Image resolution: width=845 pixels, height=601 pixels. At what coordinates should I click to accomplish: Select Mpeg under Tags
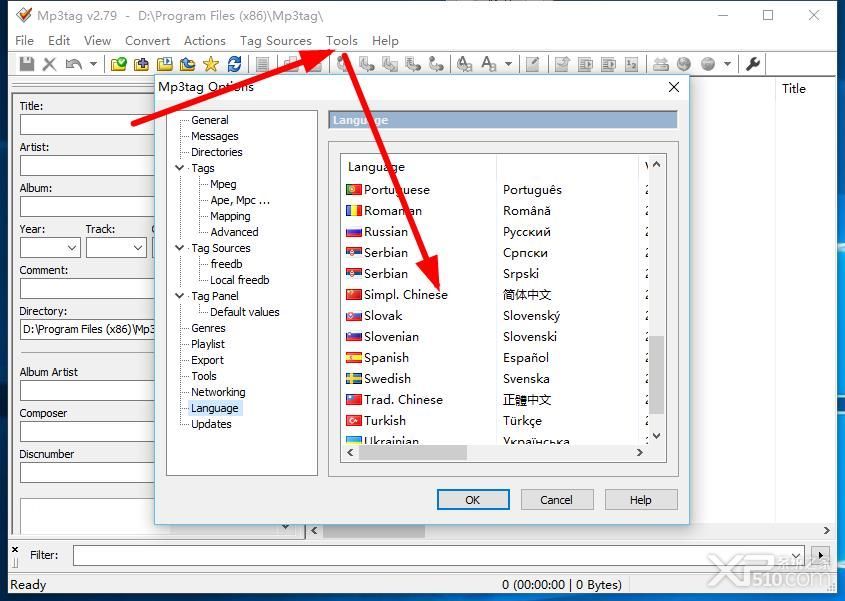coord(223,184)
